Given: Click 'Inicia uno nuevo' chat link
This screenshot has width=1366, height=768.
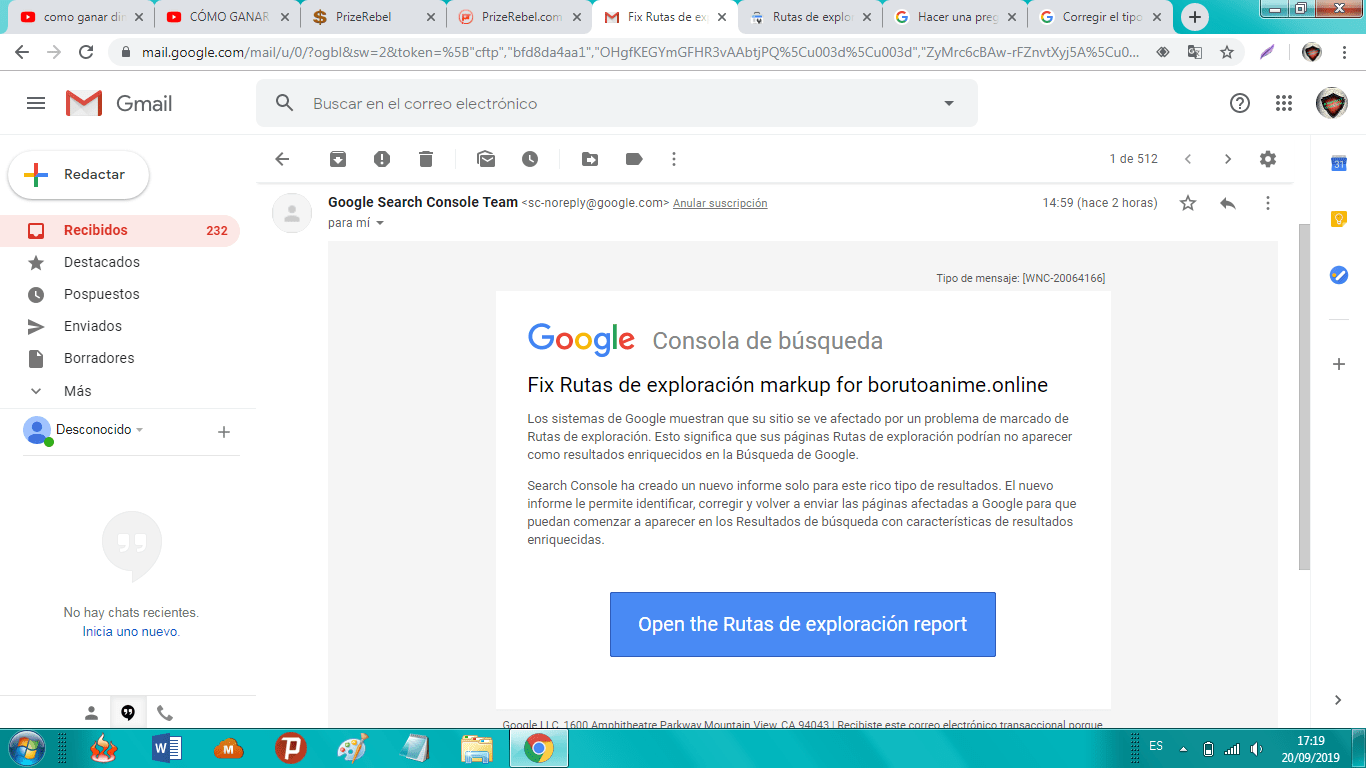Looking at the screenshot, I should click(131, 632).
